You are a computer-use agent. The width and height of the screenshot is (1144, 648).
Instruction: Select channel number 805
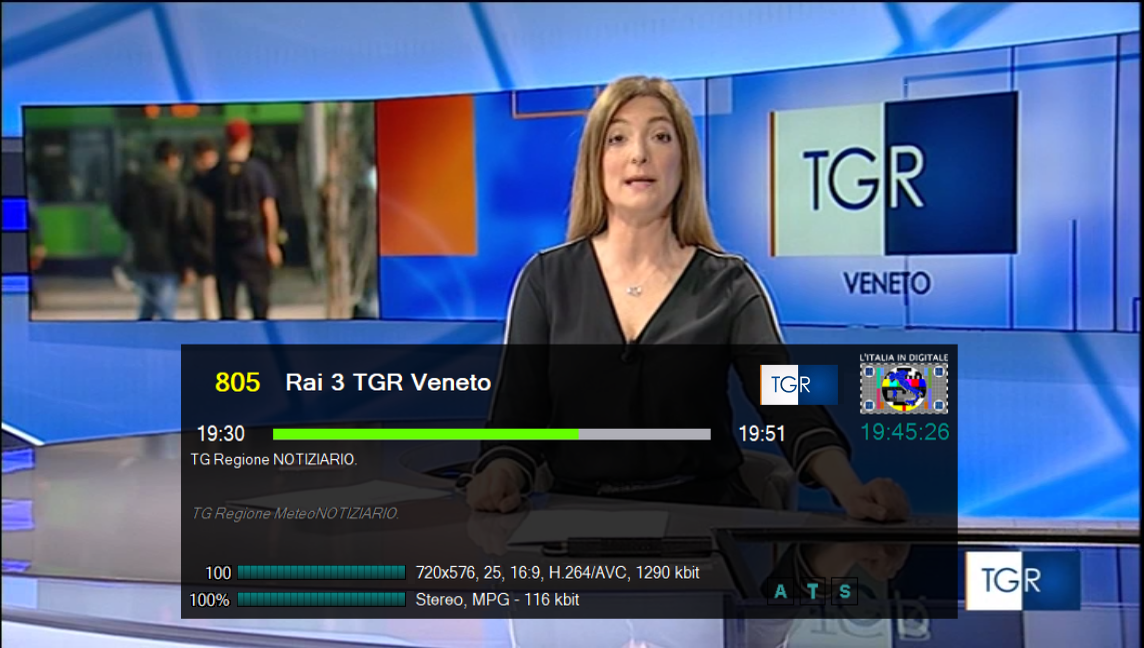point(237,382)
